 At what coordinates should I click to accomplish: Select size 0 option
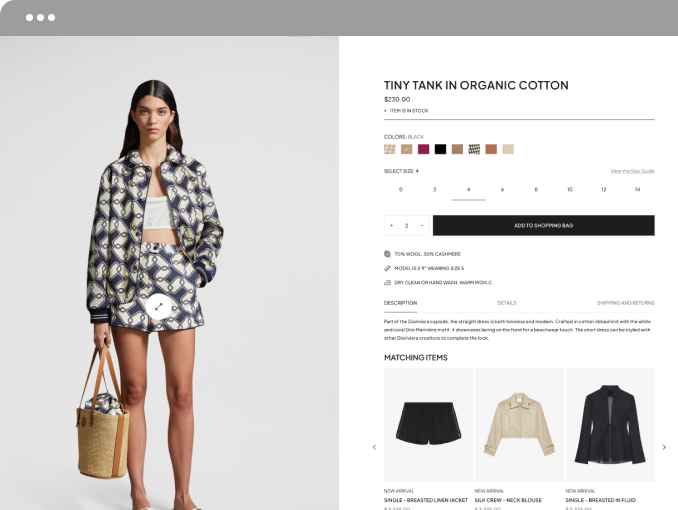pos(401,189)
